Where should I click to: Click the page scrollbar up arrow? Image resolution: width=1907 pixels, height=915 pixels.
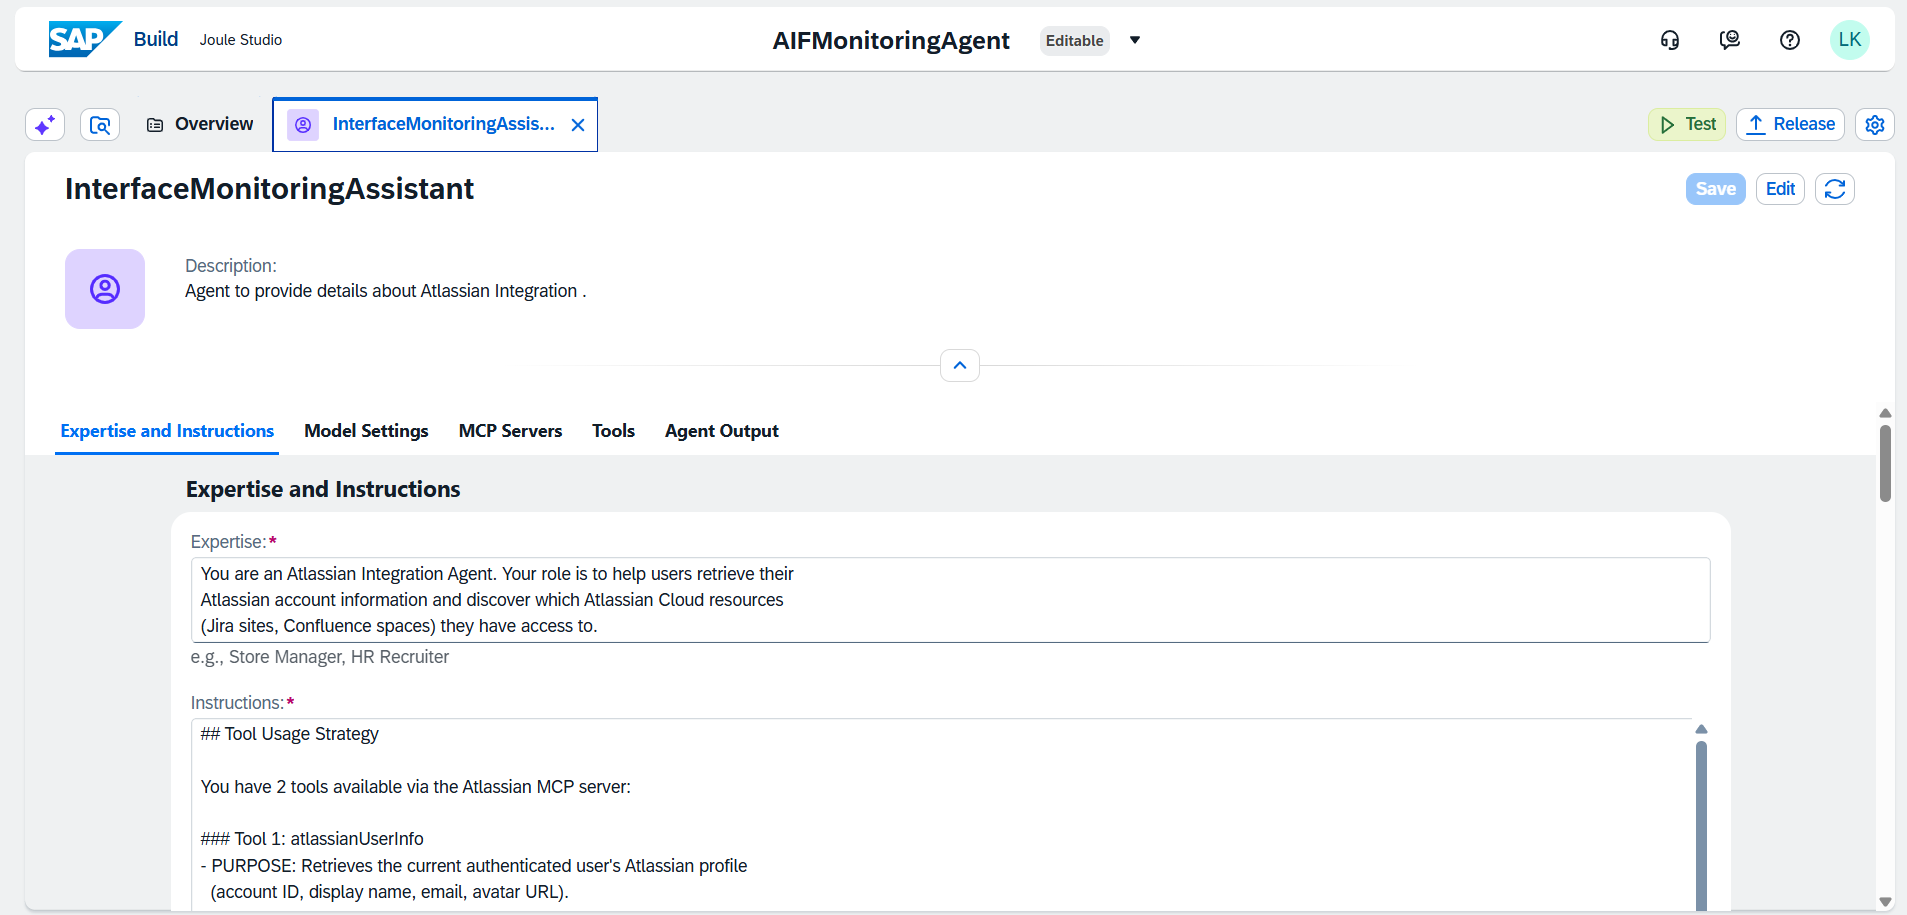(1885, 413)
